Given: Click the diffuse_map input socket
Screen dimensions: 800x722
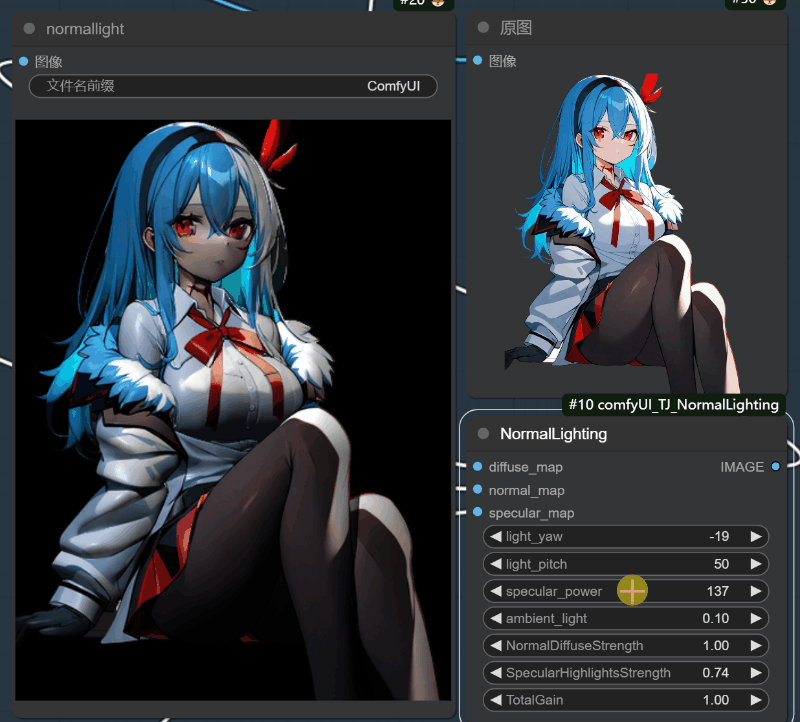Looking at the screenshot, I should (478, 466).
